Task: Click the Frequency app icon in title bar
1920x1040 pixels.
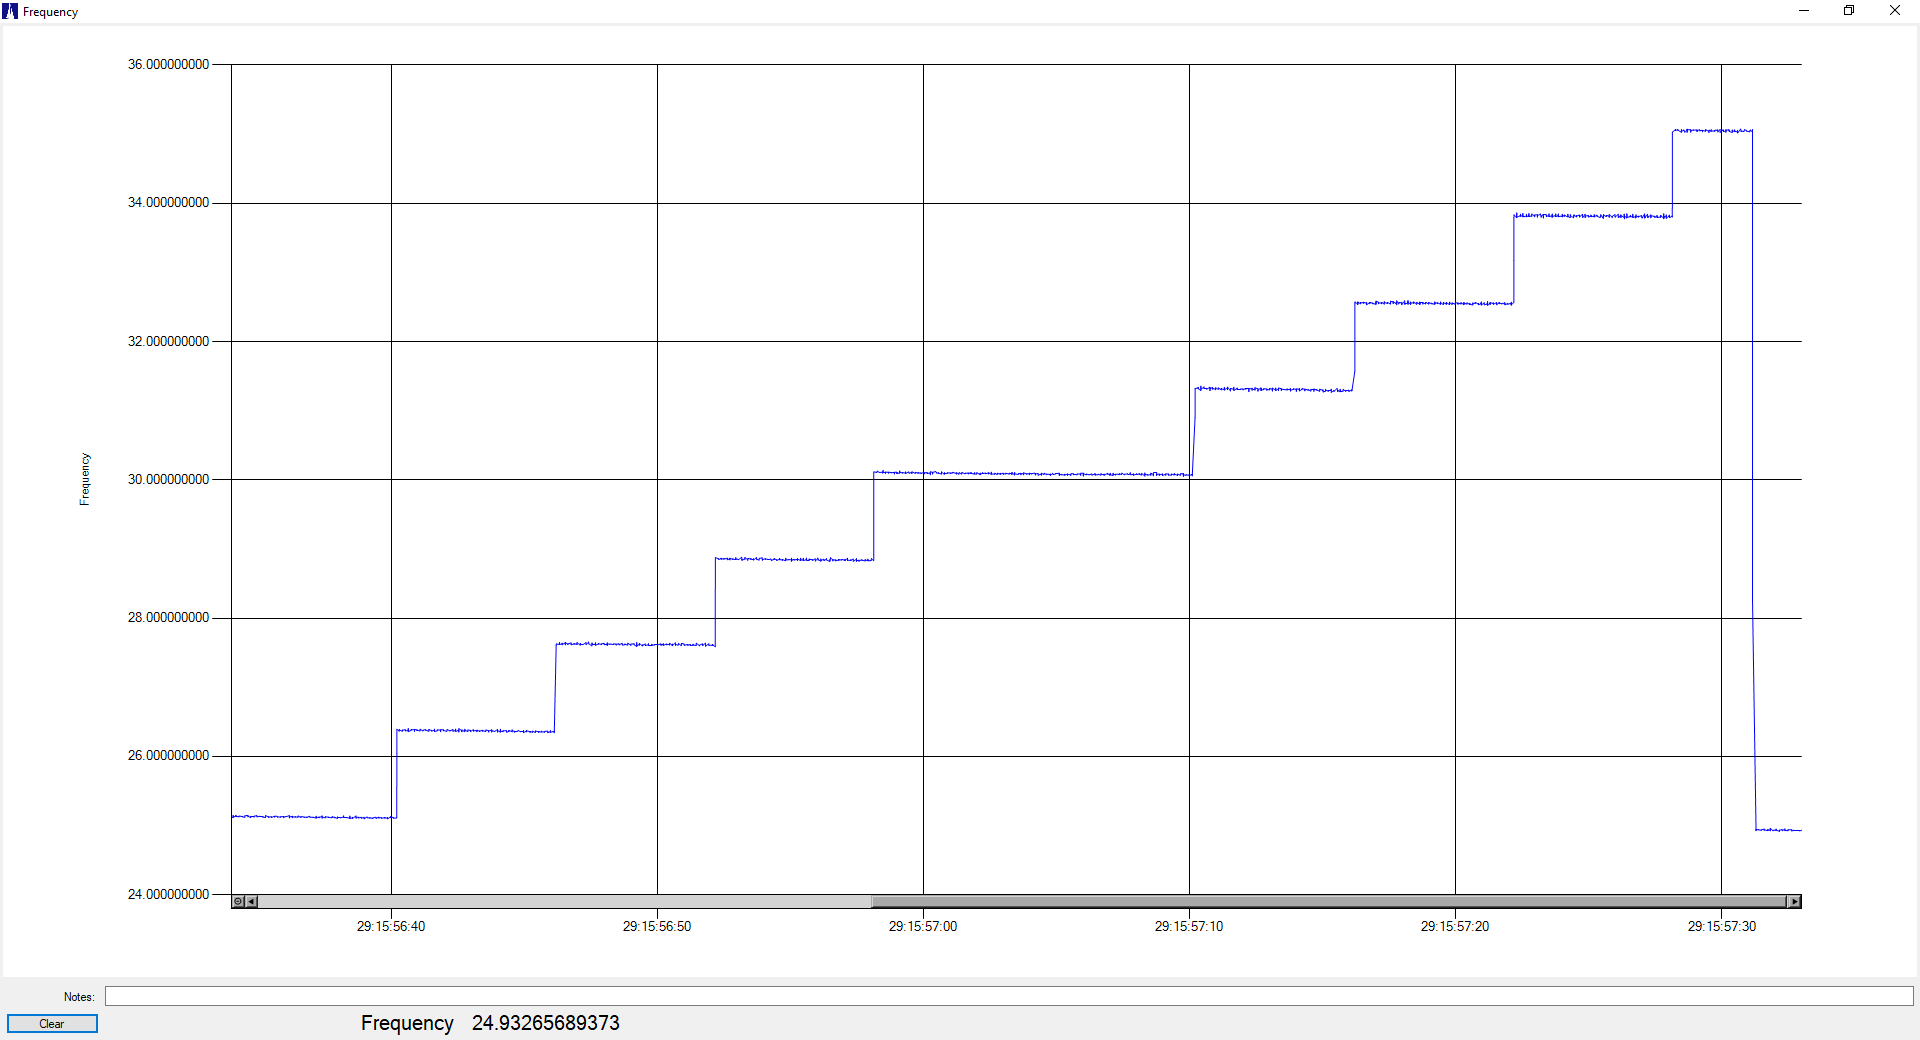Action: click(x=10, y=11)
